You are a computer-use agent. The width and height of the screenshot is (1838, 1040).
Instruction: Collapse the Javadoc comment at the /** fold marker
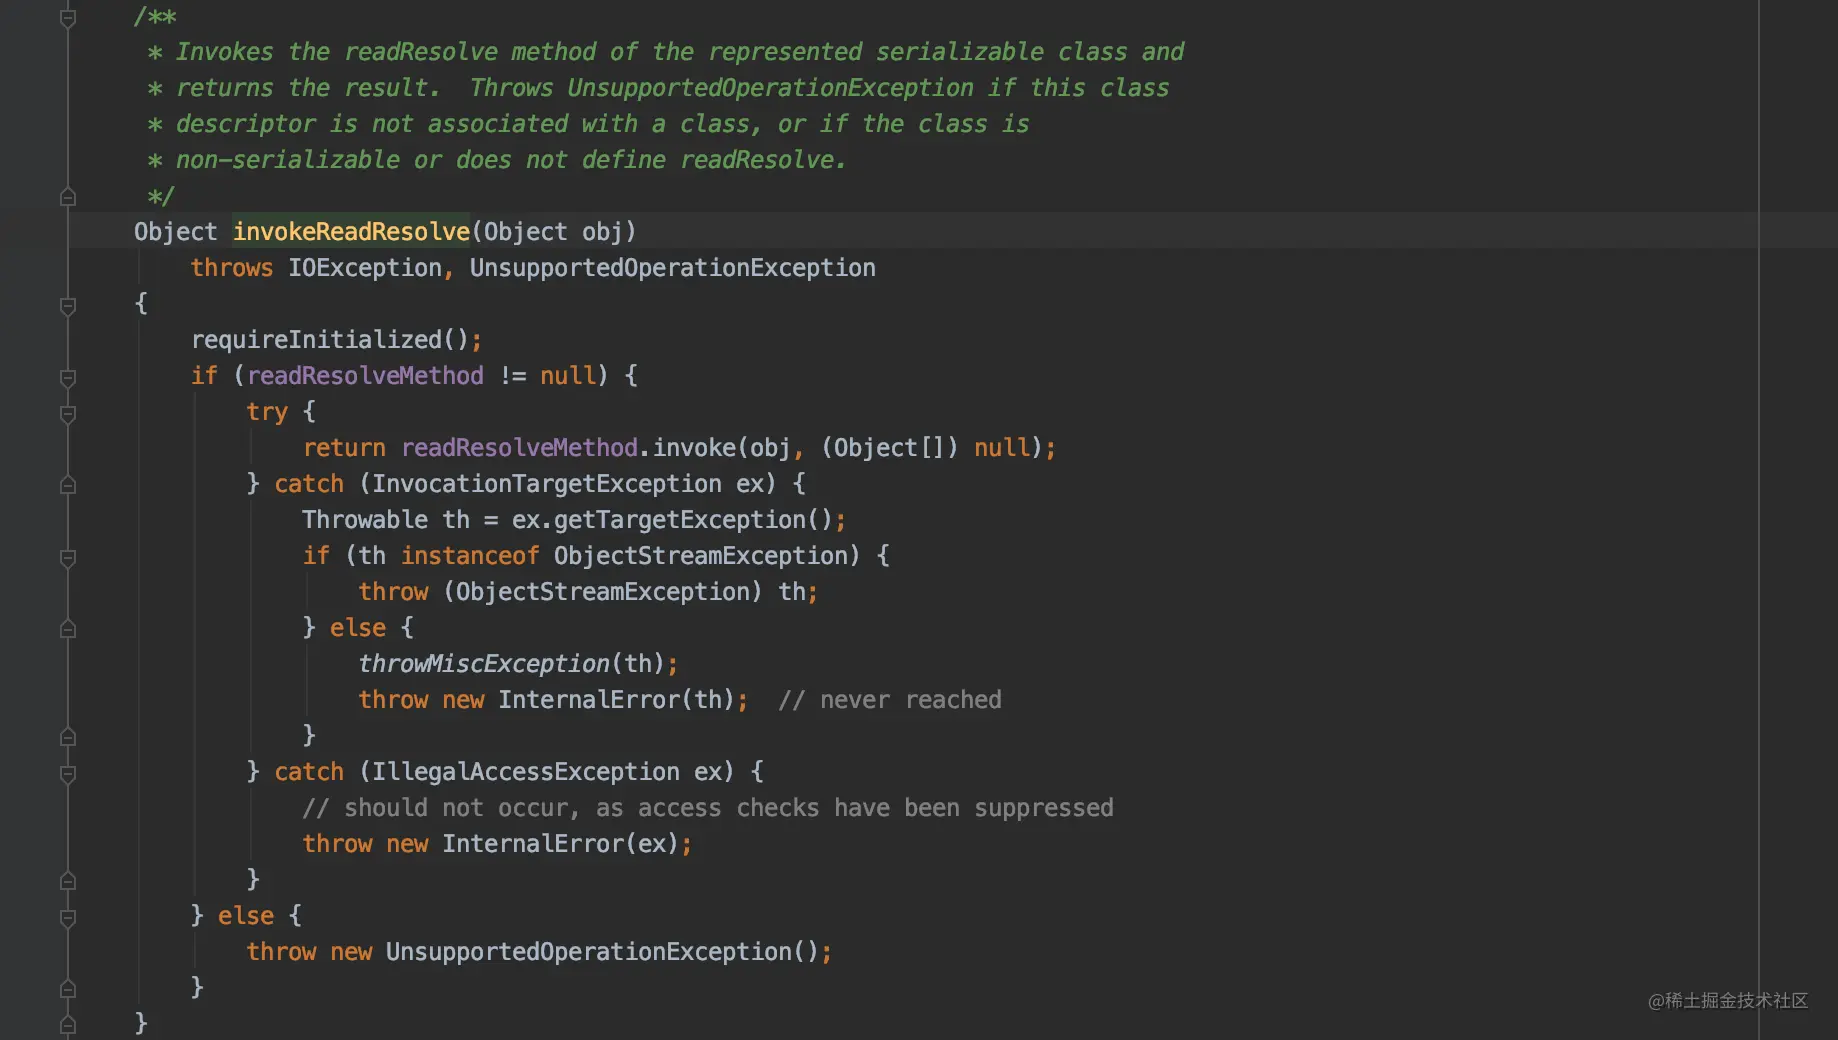point(68,18)
